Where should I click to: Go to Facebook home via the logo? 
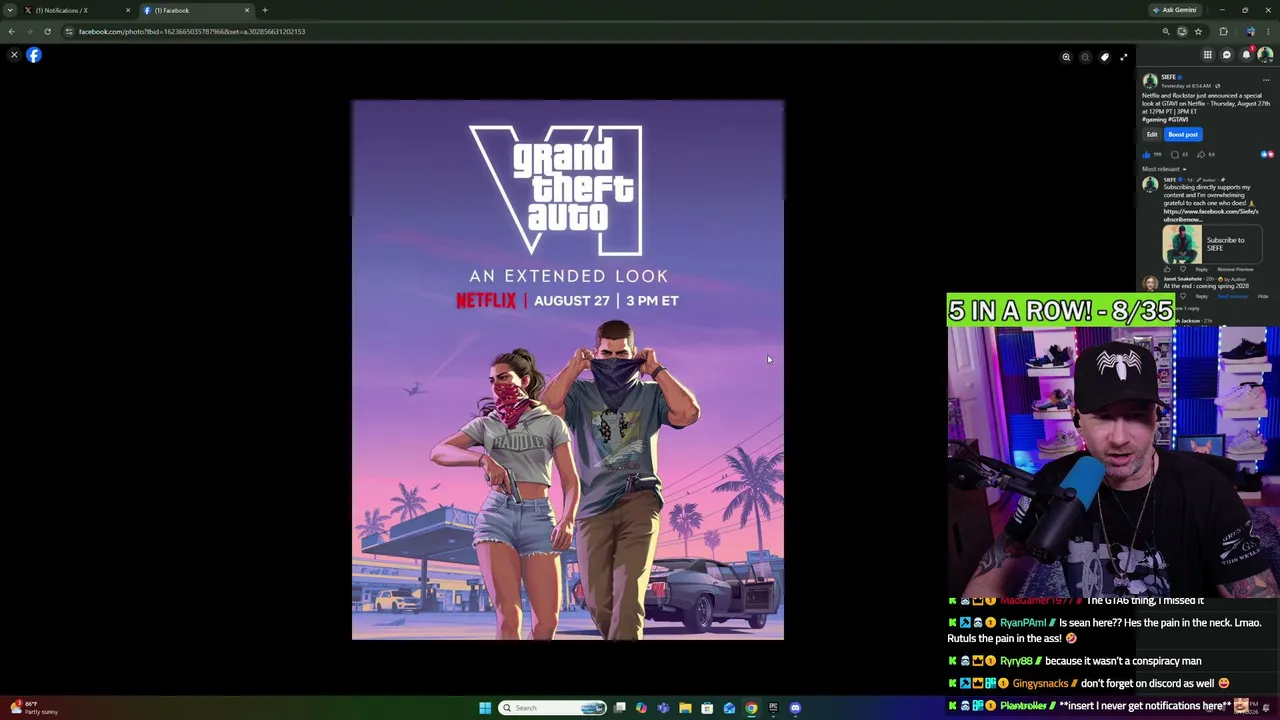[x=34, y=56]
